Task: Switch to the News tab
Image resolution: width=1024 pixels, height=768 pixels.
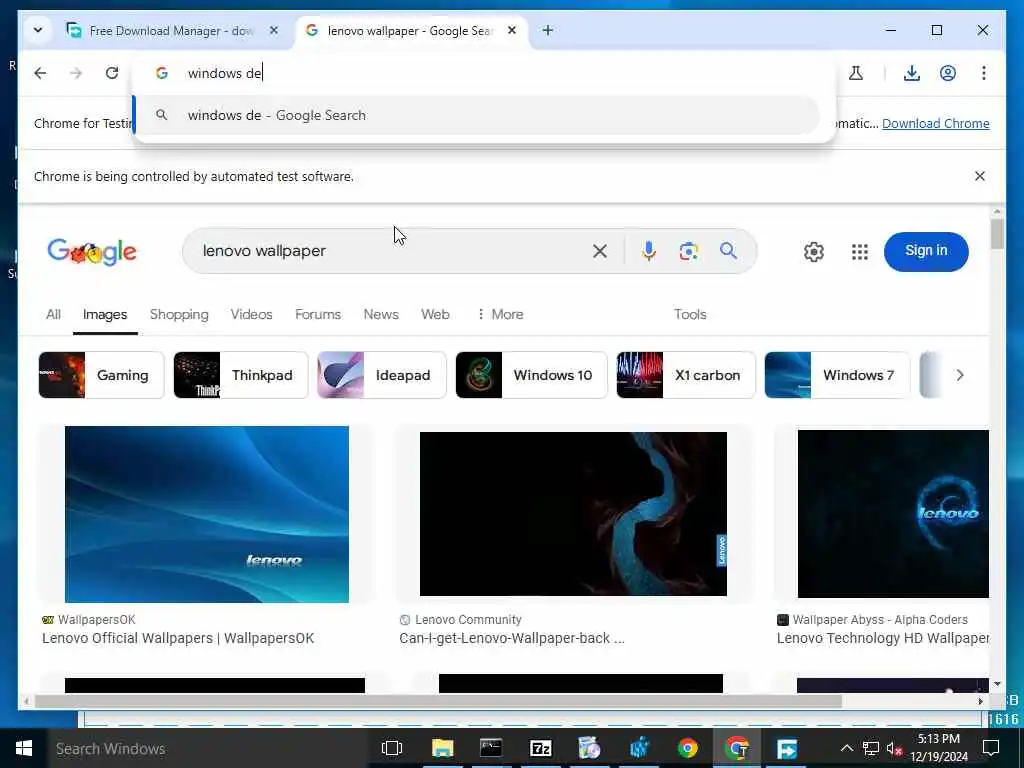Action: 381,315
